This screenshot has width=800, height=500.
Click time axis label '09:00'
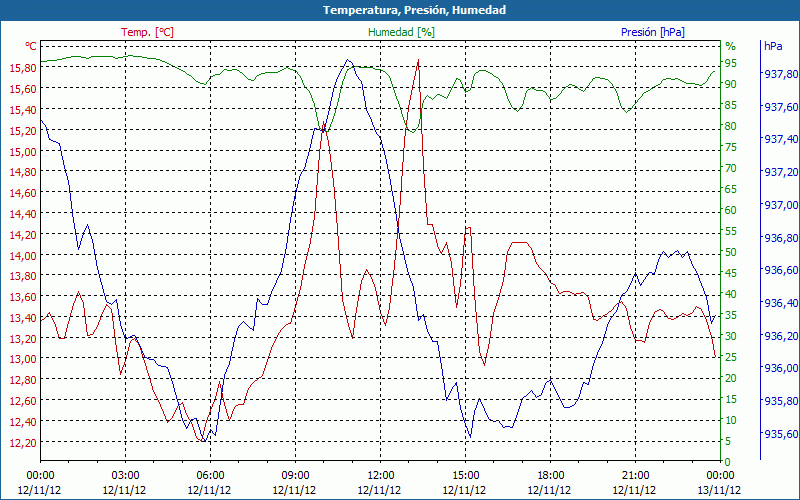(x=295, y=476)
